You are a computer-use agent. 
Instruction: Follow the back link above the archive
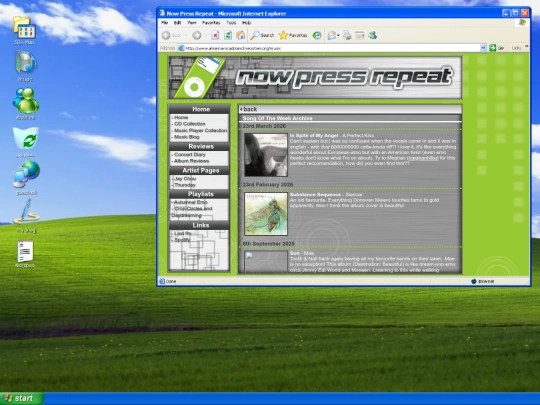pos(250,109)
